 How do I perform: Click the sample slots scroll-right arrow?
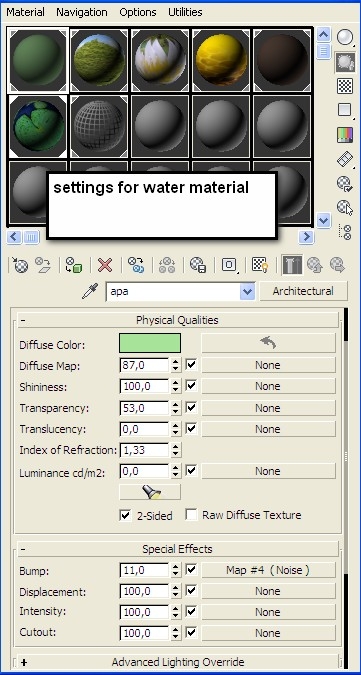(x=306, y=236)
